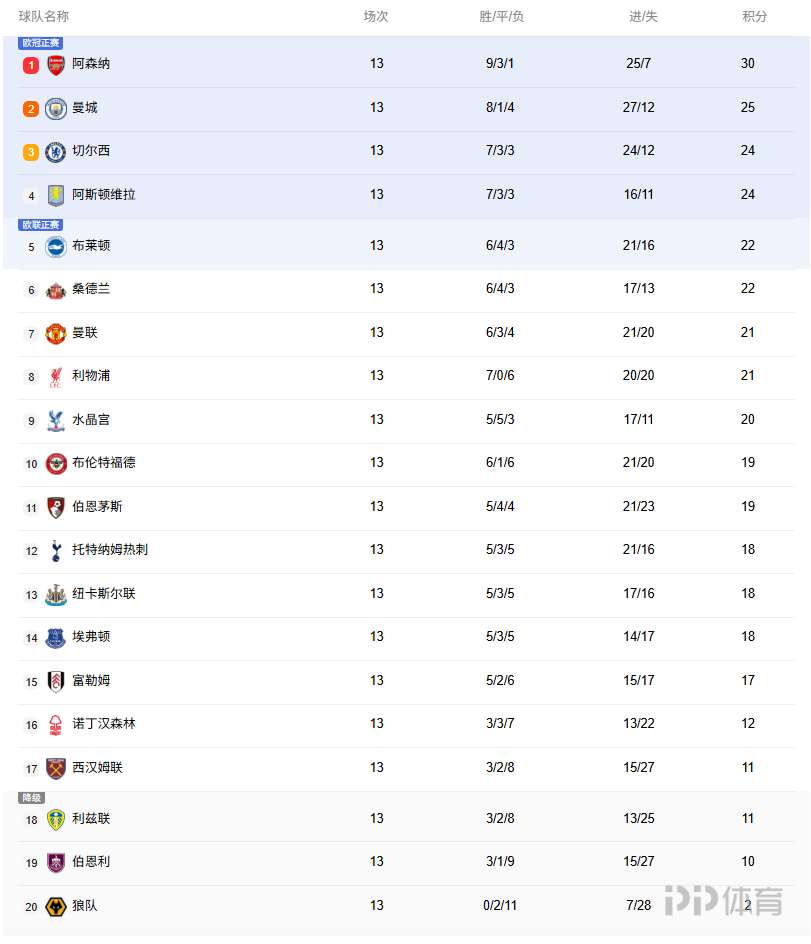Click the Manchester United crest icon
The height and width of the screenshot is (944, 811).
56,333
